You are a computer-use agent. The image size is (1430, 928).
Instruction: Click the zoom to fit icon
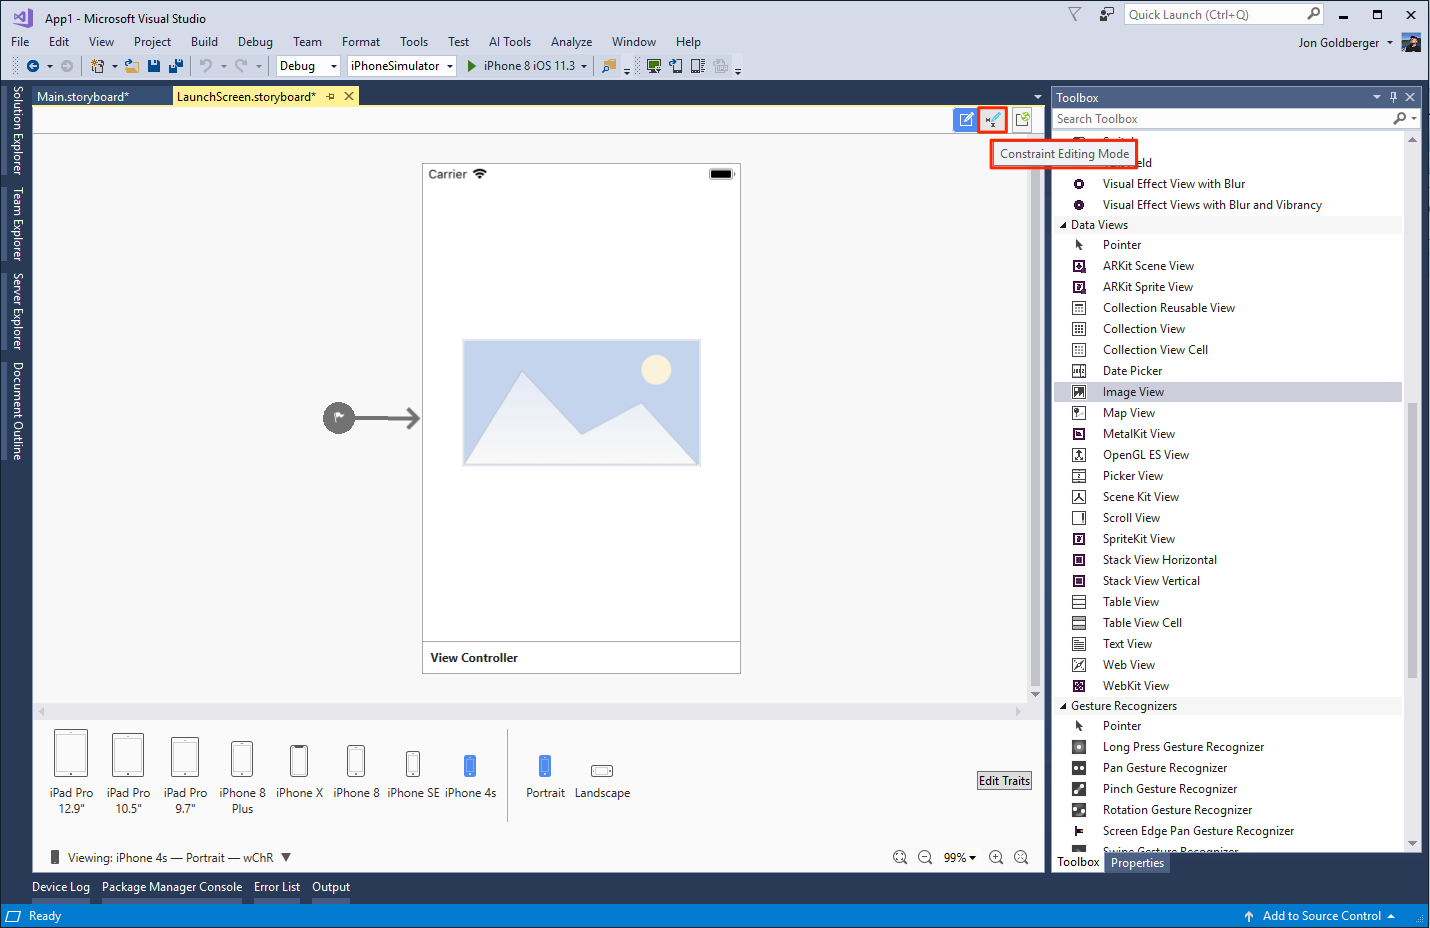click(900, 857)
